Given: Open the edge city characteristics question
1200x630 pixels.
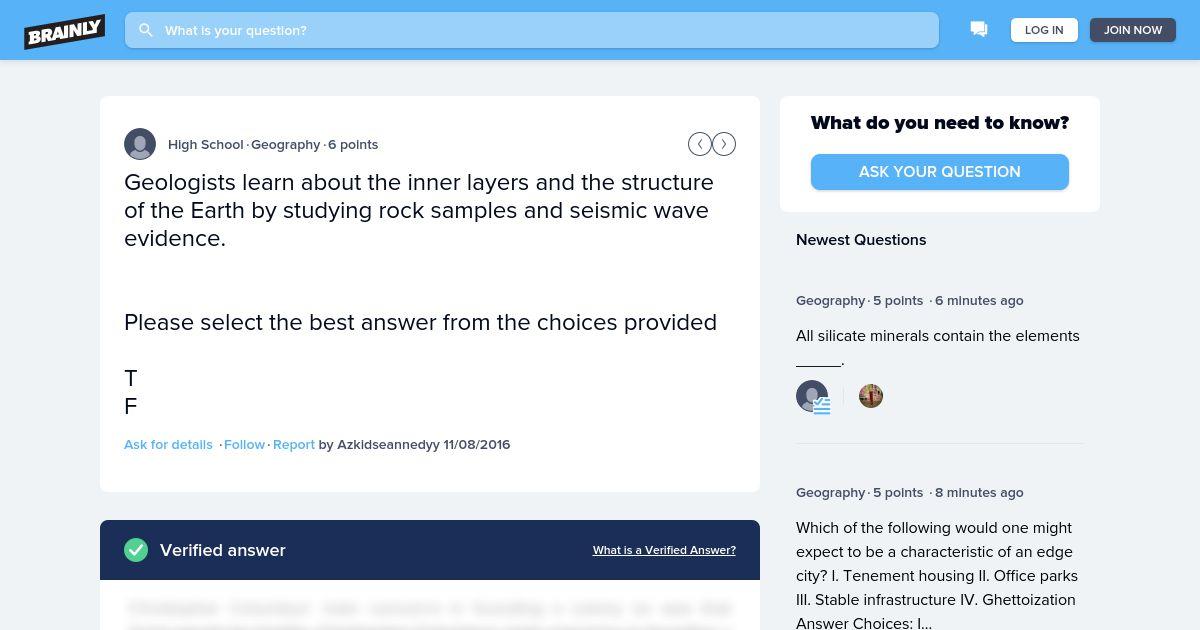Looking at the screenshot, I should click(x=937, y=576).
